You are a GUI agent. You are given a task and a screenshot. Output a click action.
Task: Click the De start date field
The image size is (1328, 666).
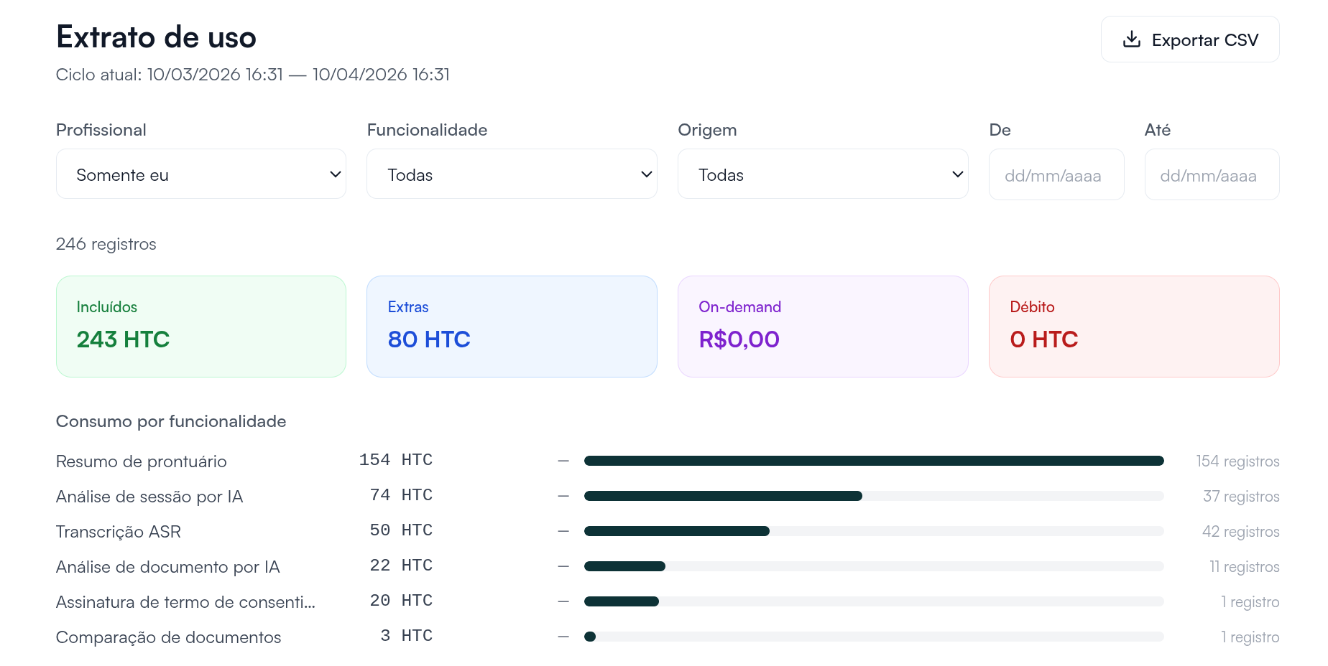tap(1057, 174)
